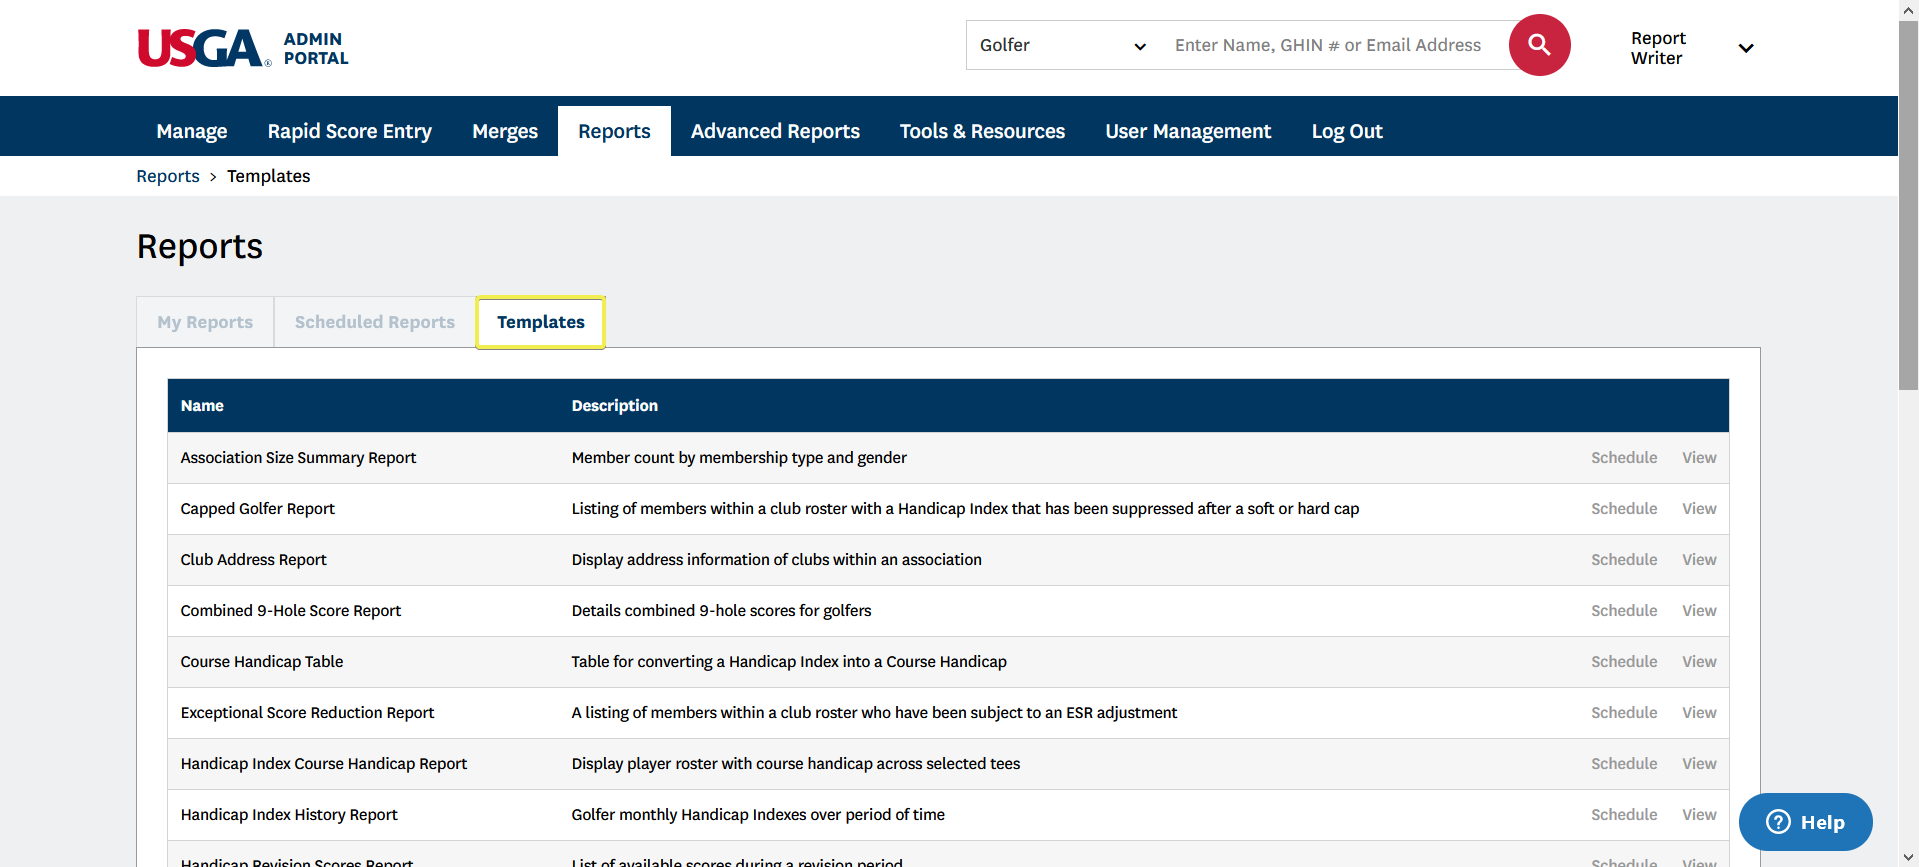This screenshot has width=1919, height=867.
Task: Open the User Management menu
Action: pyautogui.click(x=1188, y=131)
